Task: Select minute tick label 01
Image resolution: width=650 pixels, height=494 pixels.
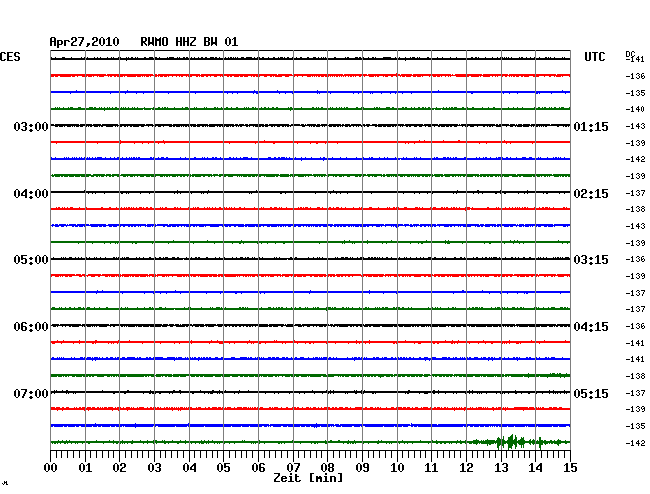Action: click(x=85, y=468)
